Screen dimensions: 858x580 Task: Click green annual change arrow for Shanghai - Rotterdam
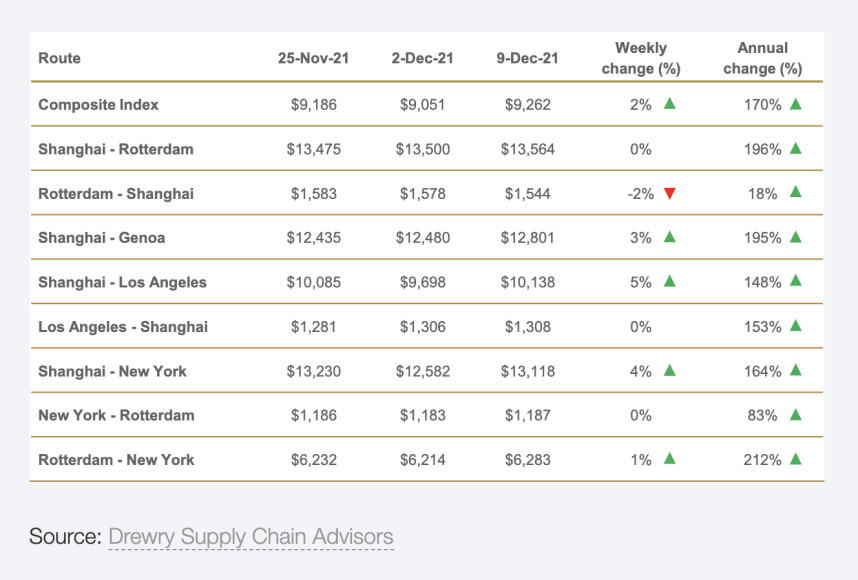click(x=796, y=148)
